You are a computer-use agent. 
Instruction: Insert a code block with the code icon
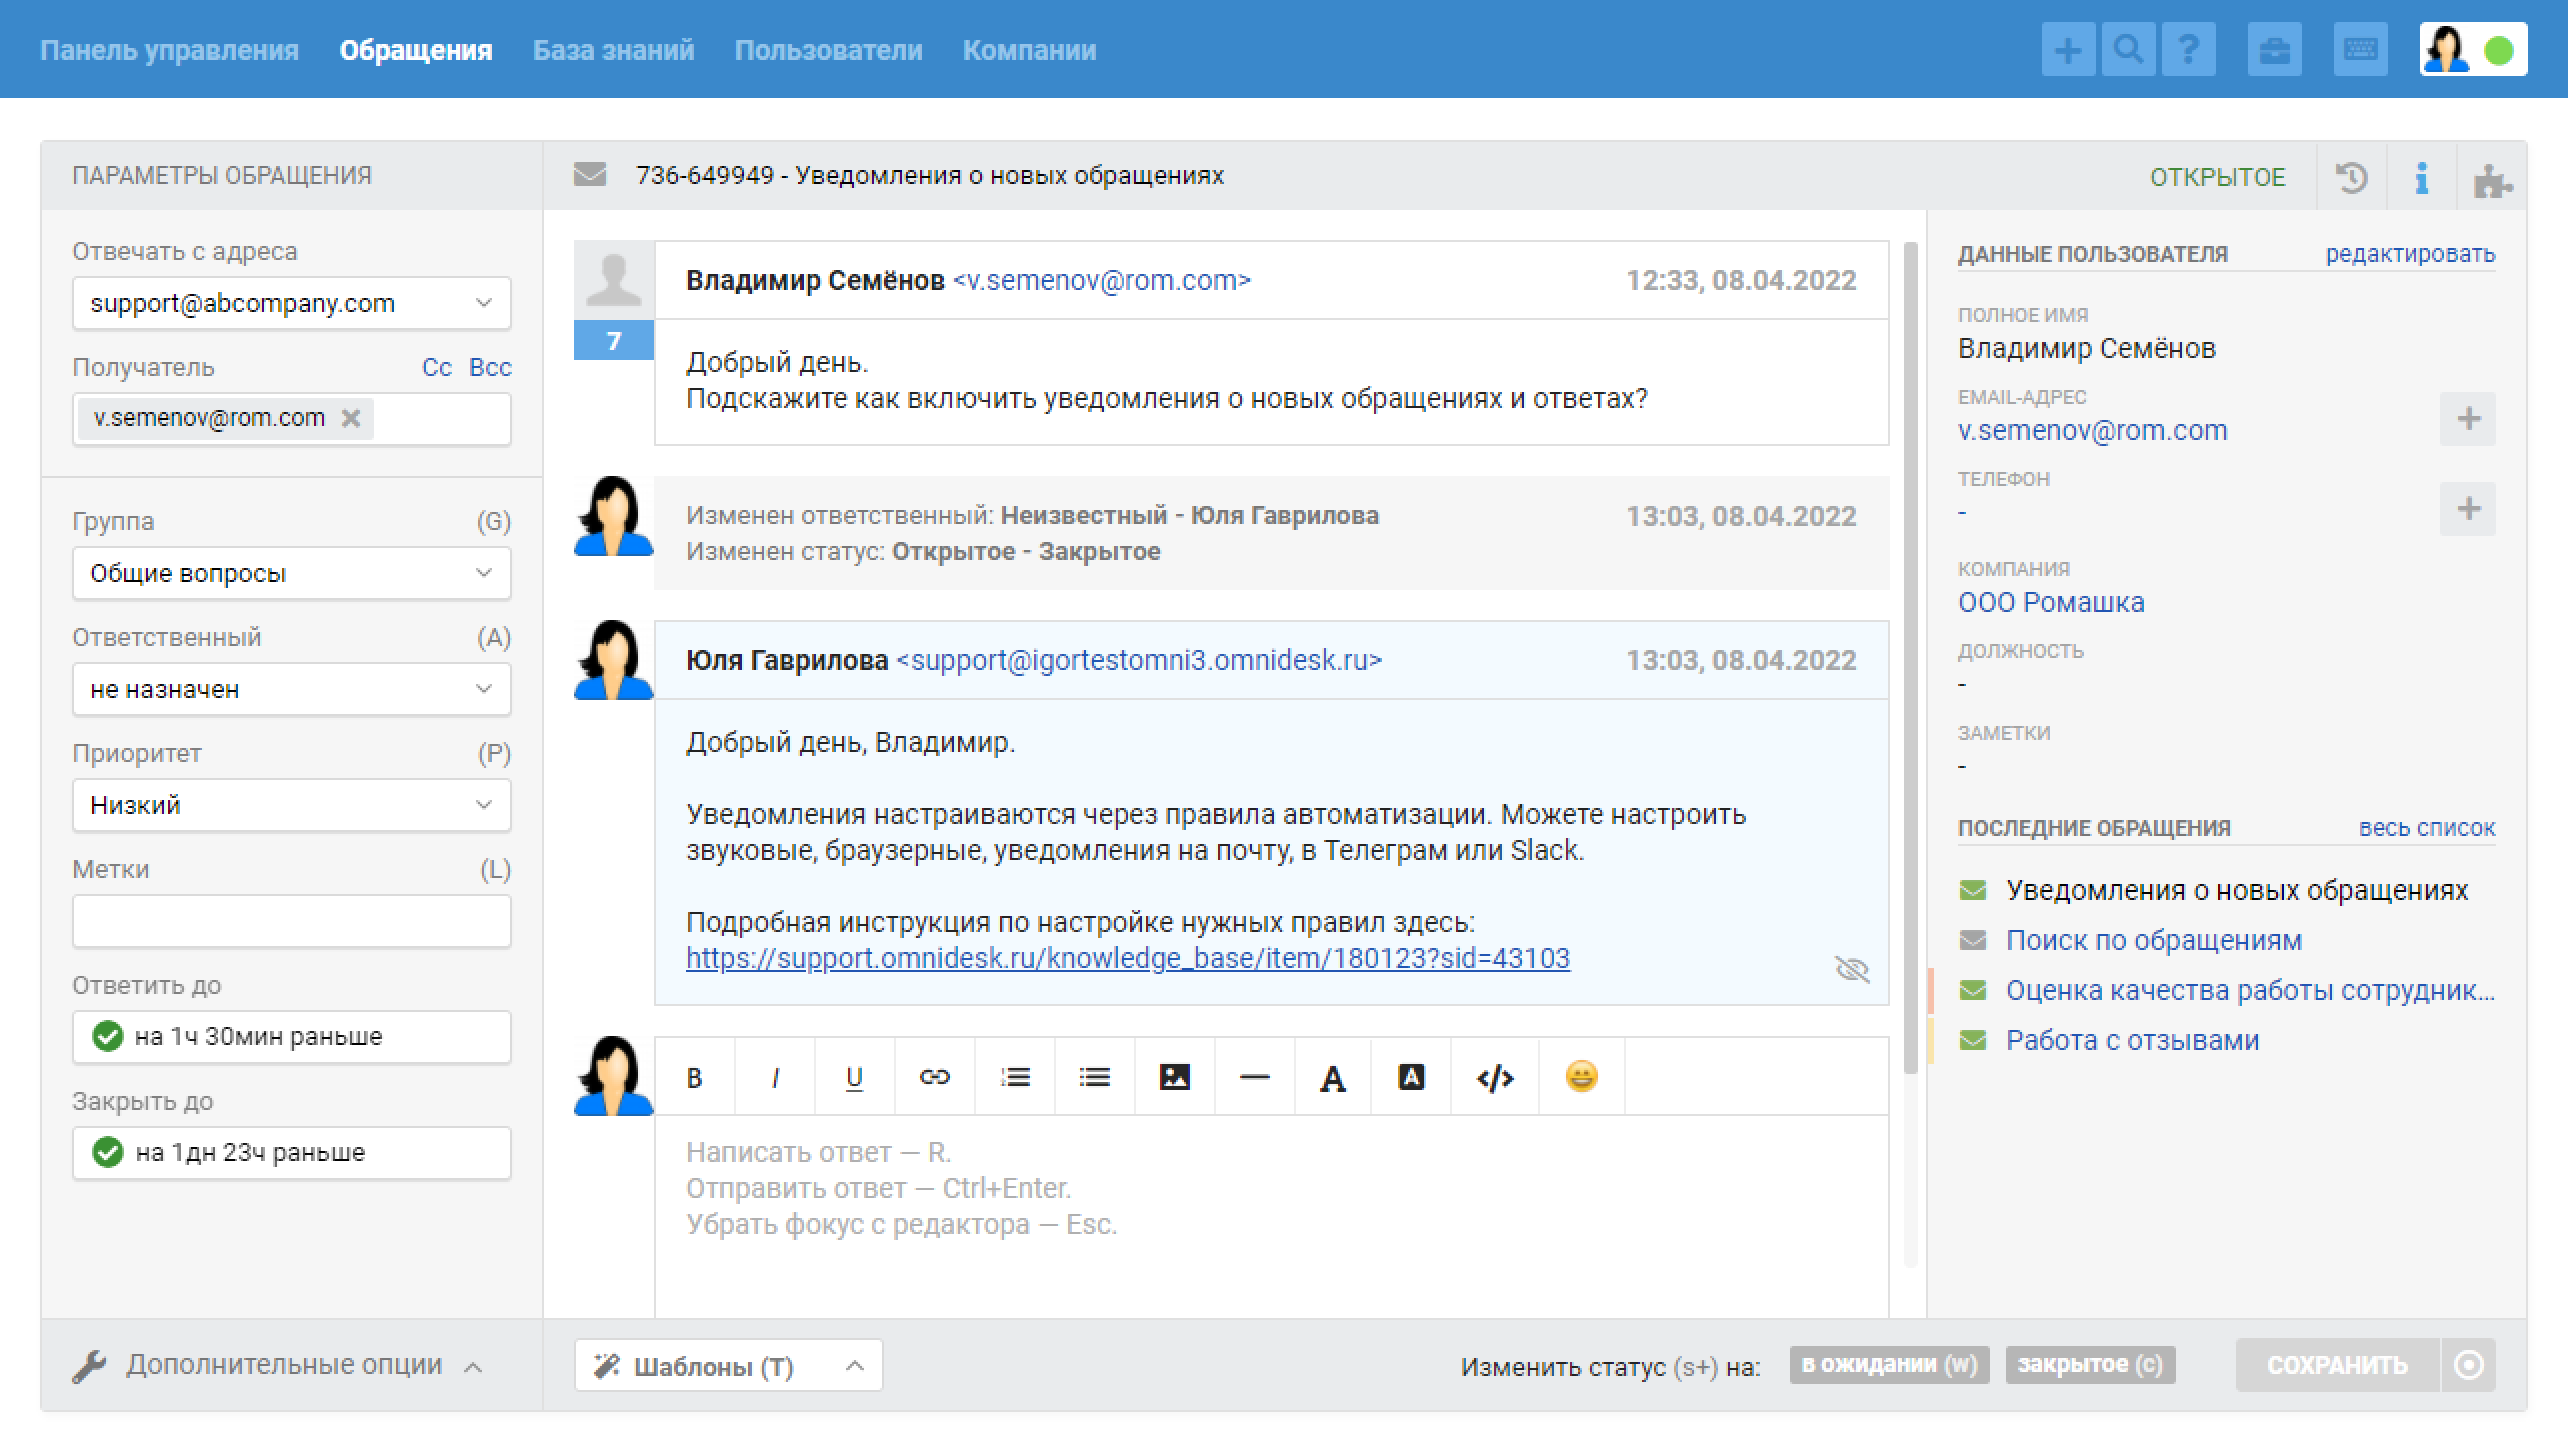[x=1495, y=1077]
